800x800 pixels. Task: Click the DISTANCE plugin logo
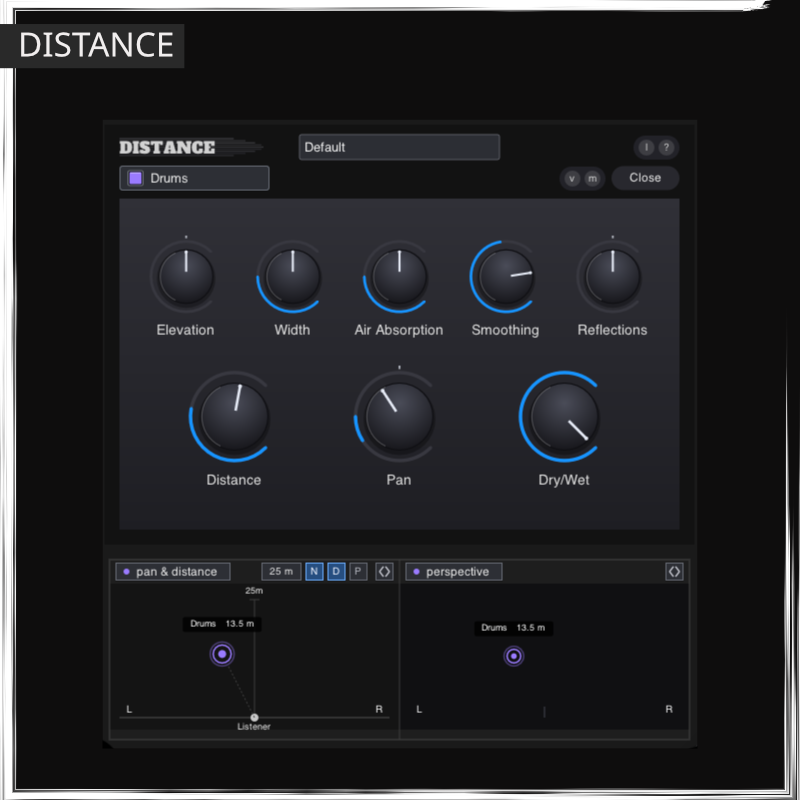[x=191, y=147]
